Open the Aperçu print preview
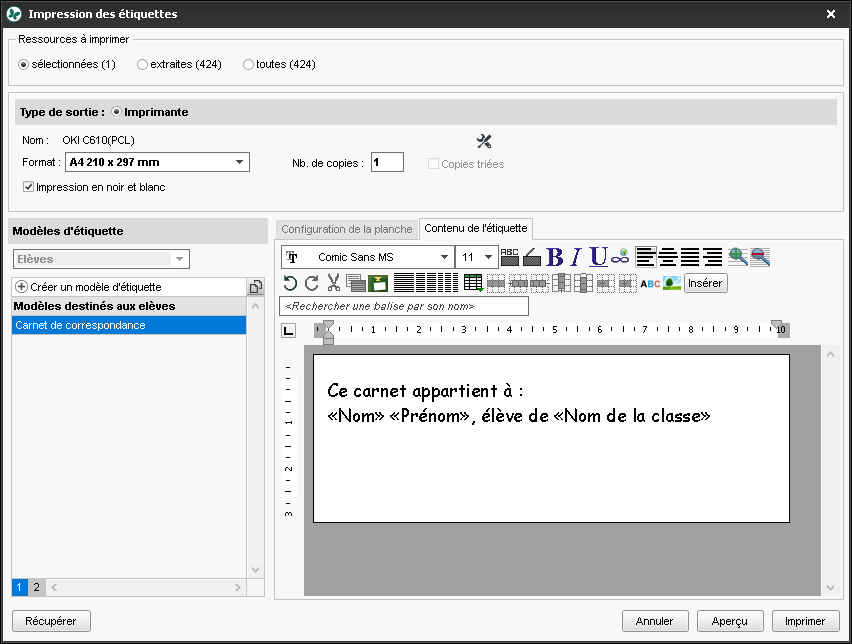Viewport: 852px width, 644px height. (x=730, y=621)
